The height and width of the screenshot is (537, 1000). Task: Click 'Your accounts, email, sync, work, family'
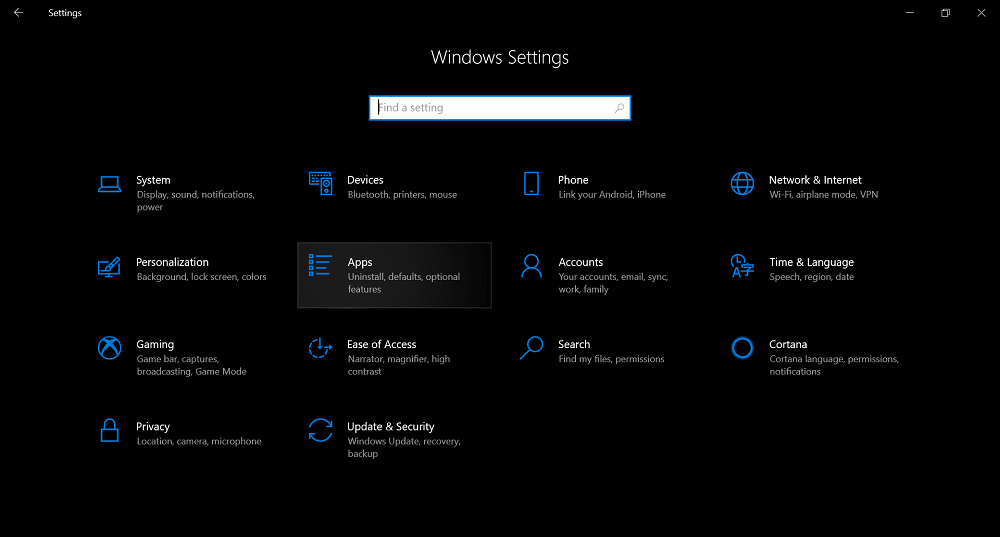pyautogui.click(x=614, y=283)
